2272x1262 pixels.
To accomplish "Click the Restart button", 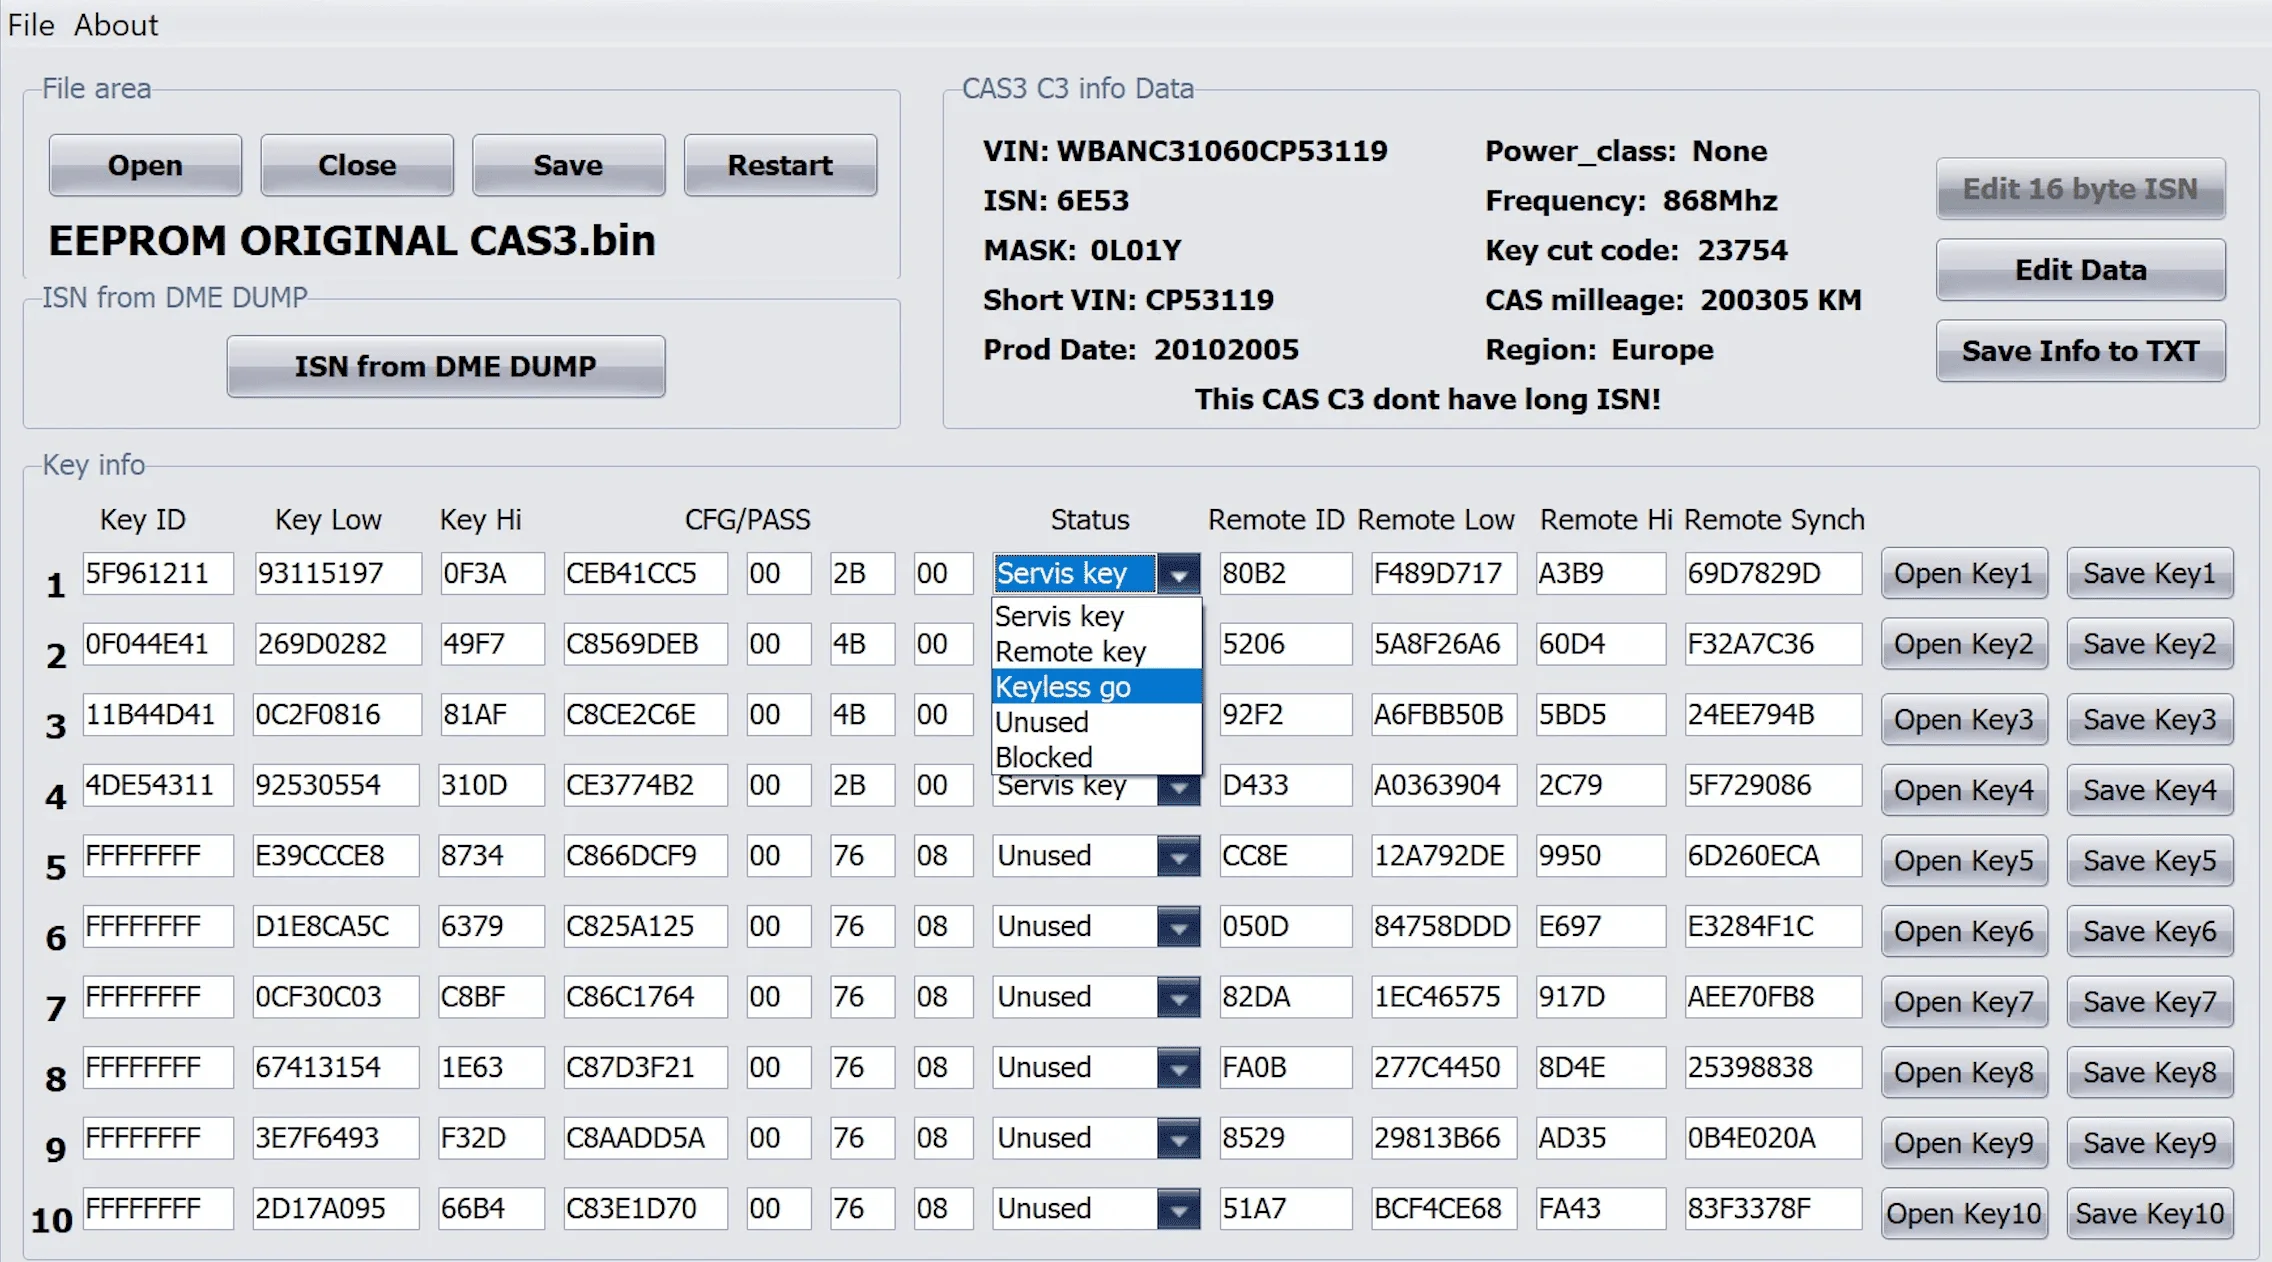I will tap(780, 165).
